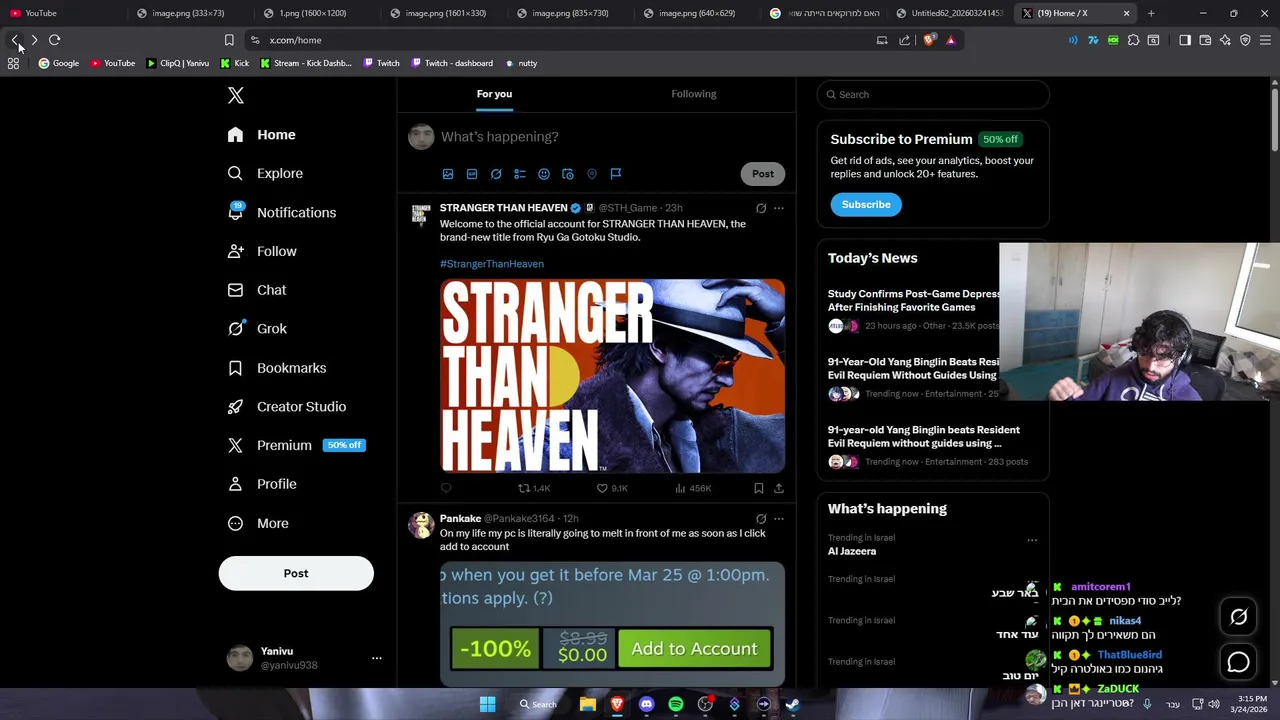Repost the STRANGER THAN HEAVEN post
This screenshot has height=720, width=1280.
[534, 488]
